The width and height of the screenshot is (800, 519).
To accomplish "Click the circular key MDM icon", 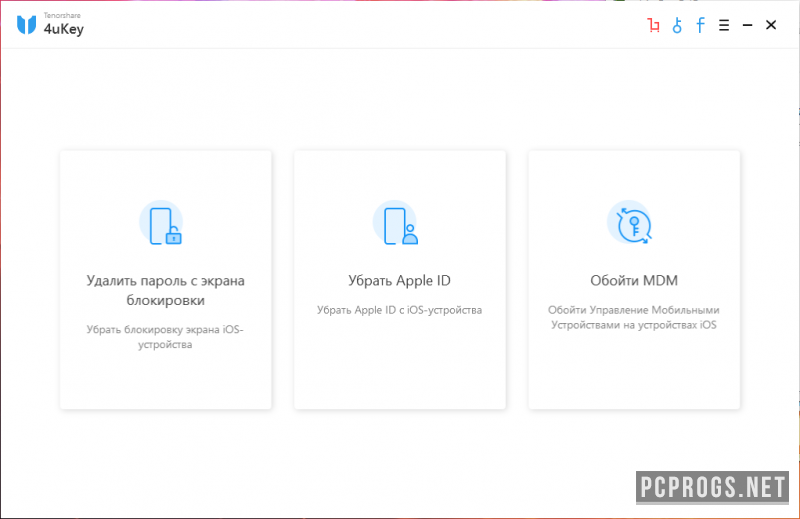I will [632, 224].
